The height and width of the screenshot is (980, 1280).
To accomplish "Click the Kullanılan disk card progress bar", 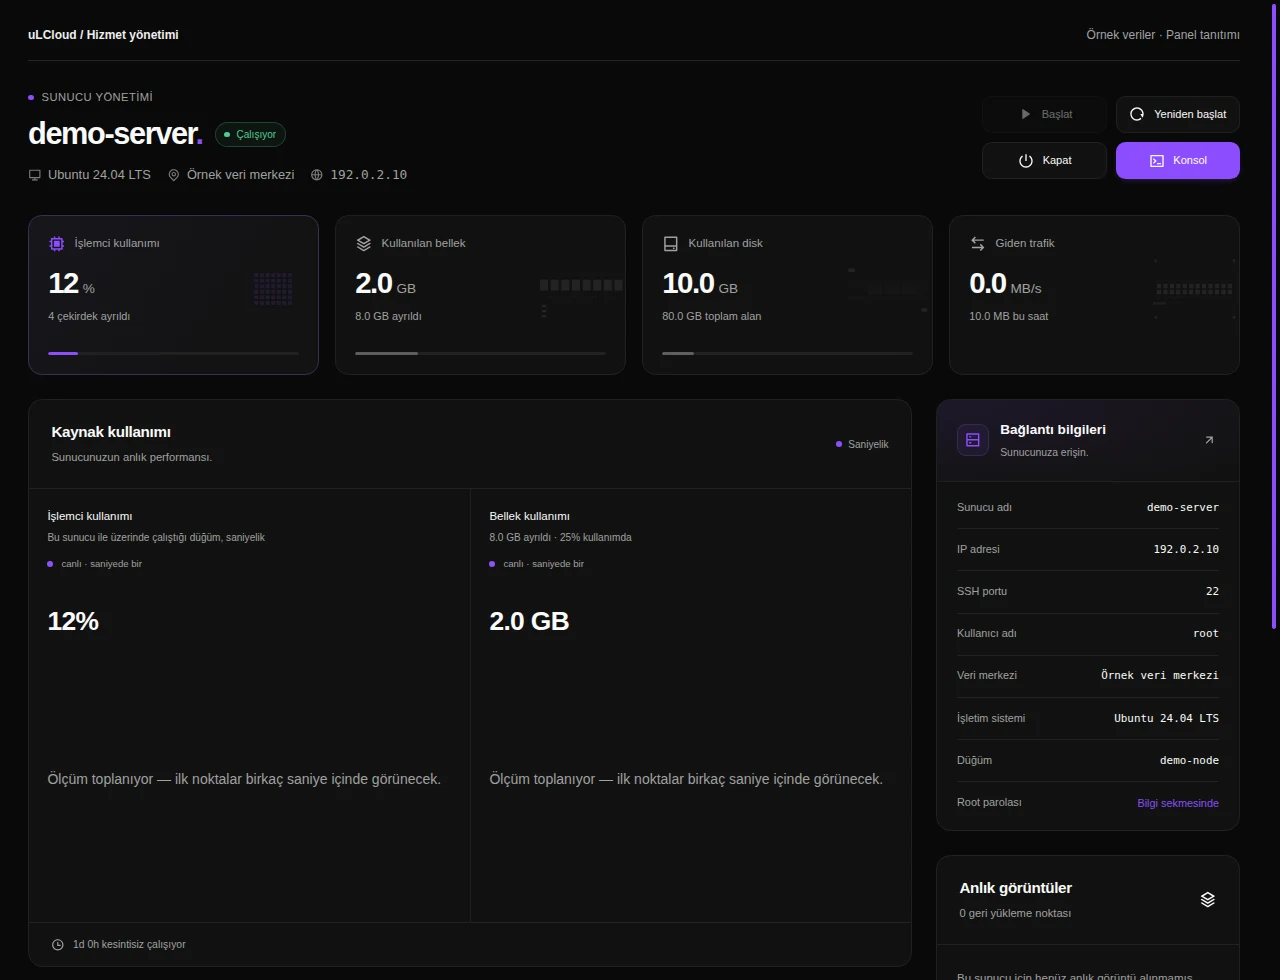I will tap(787, 353).
